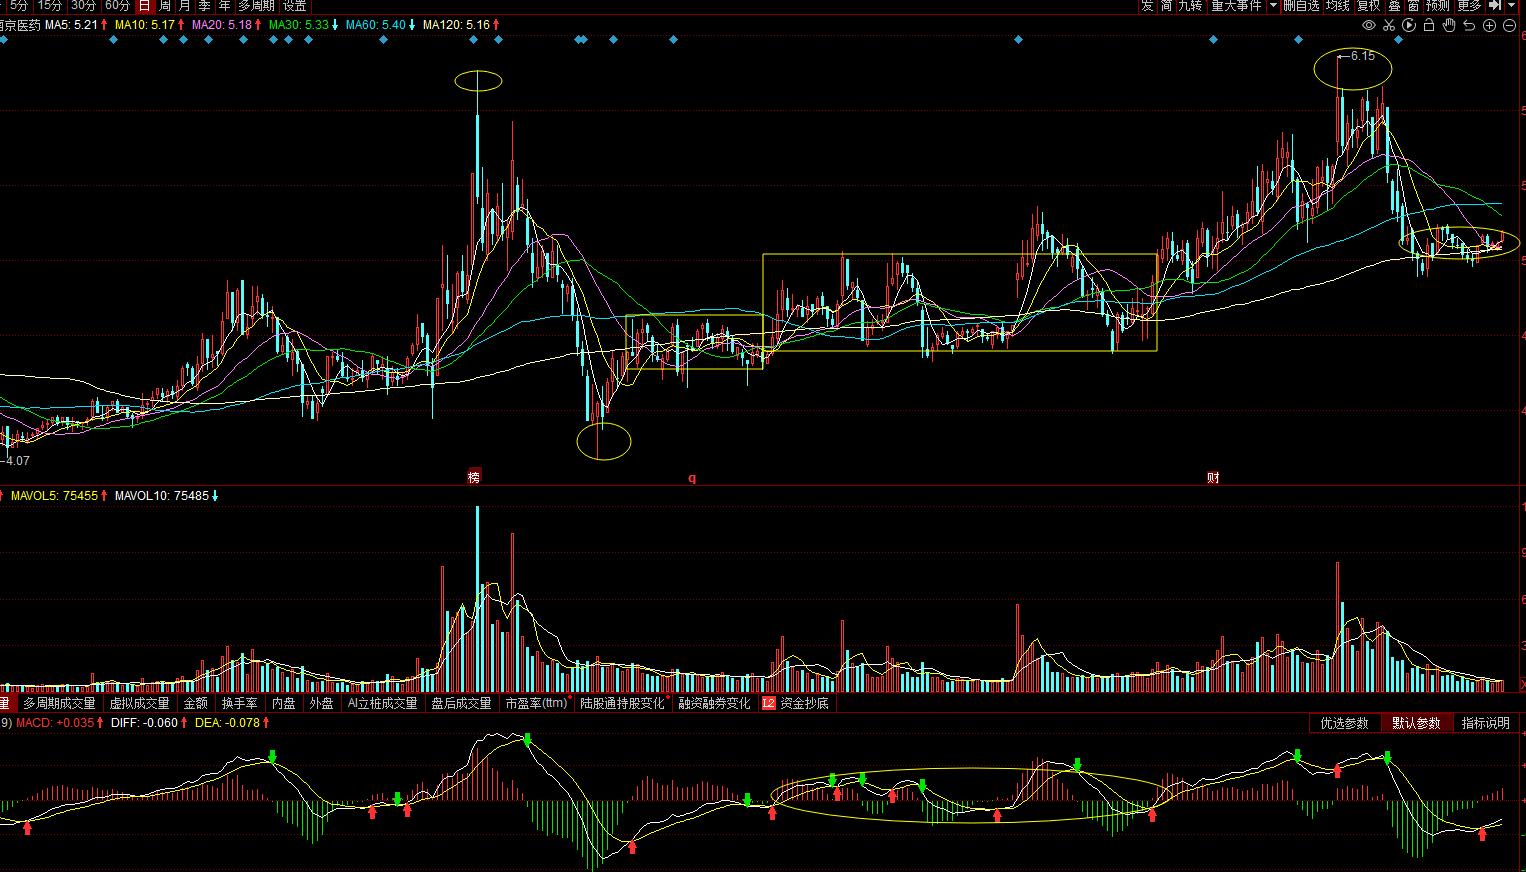
Task: Select the 周 weekly period tab
Action: 165,6
